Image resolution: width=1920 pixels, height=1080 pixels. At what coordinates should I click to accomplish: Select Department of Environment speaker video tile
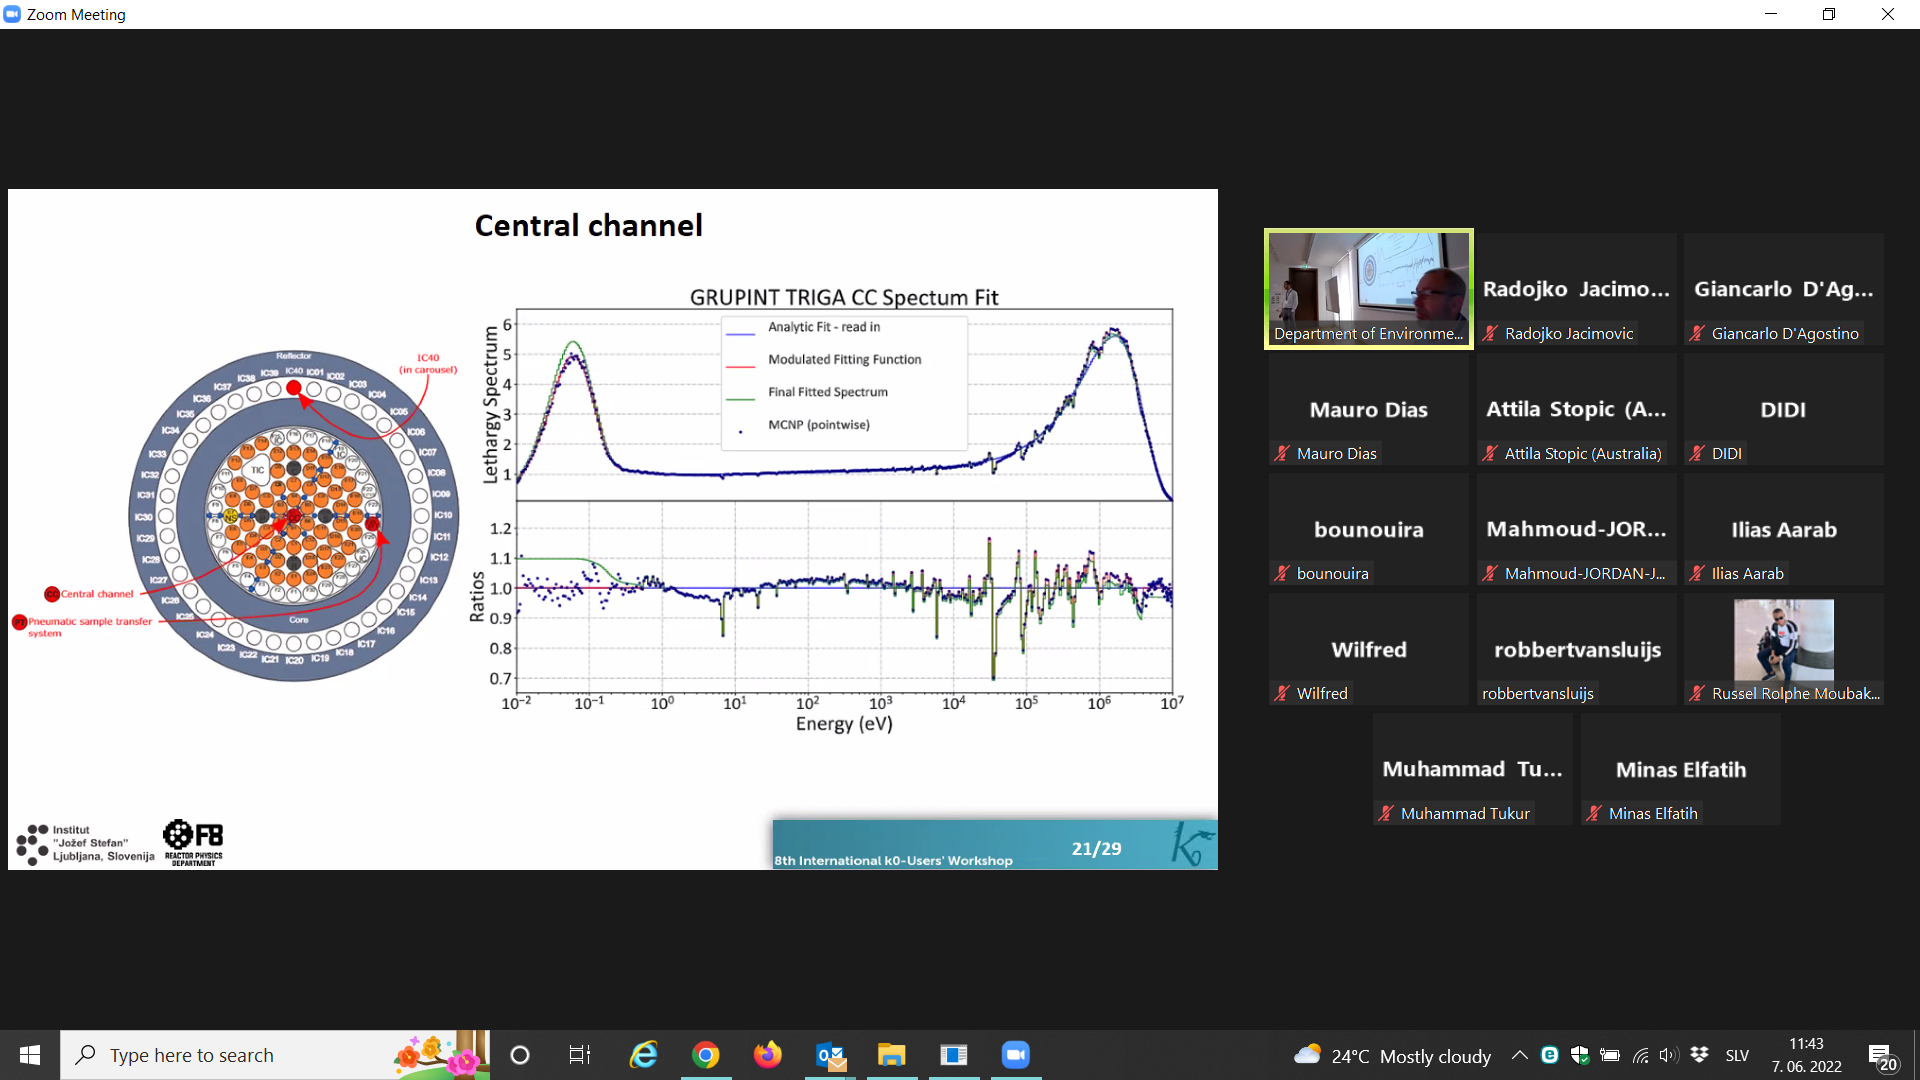click(1368, 289)
